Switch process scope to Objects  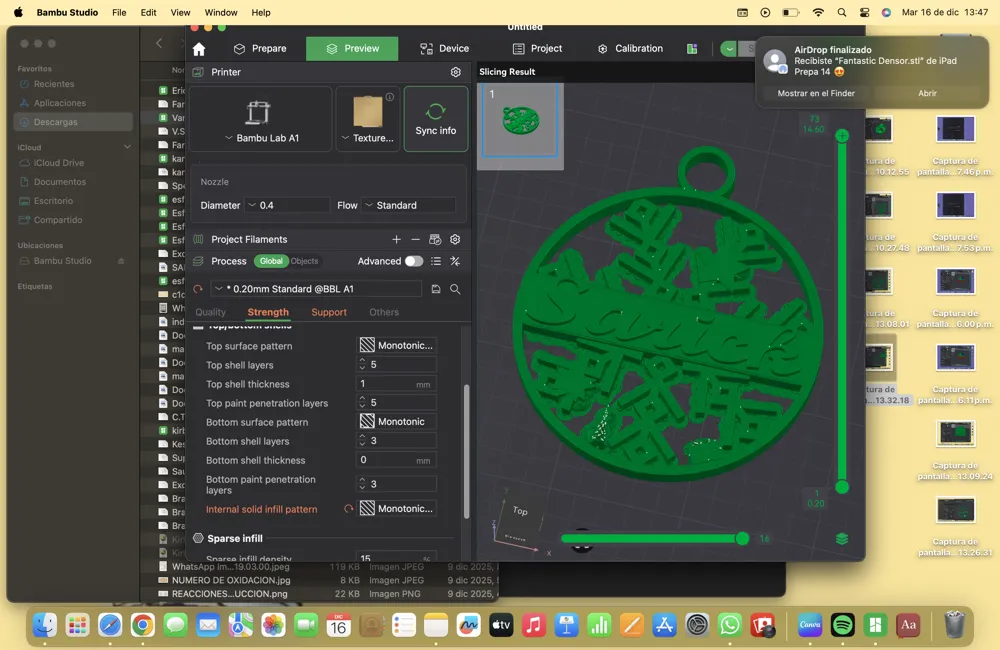click(x=304, y=261)
